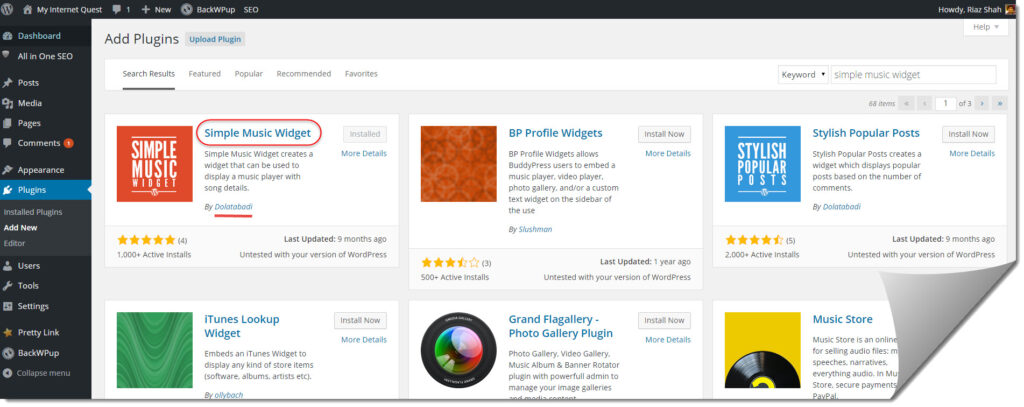The width and height of the screenshot is (1024, 407).
Task: View More Details for iTunes Lookup Widget
Action: click(364, 340)
